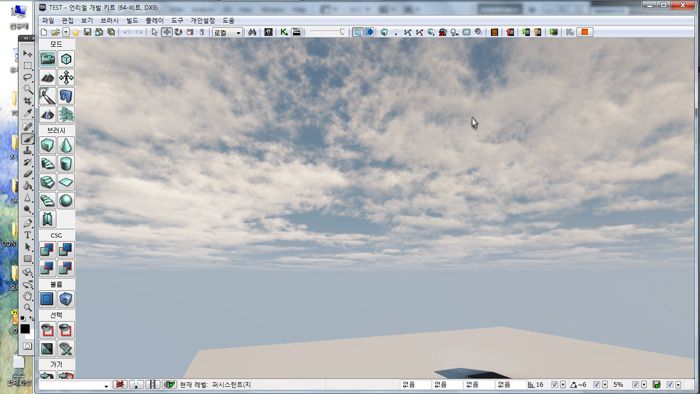Viewport: 700px width, 394px height.
Task: Open the 편집 menu
Action: [67, 21]
